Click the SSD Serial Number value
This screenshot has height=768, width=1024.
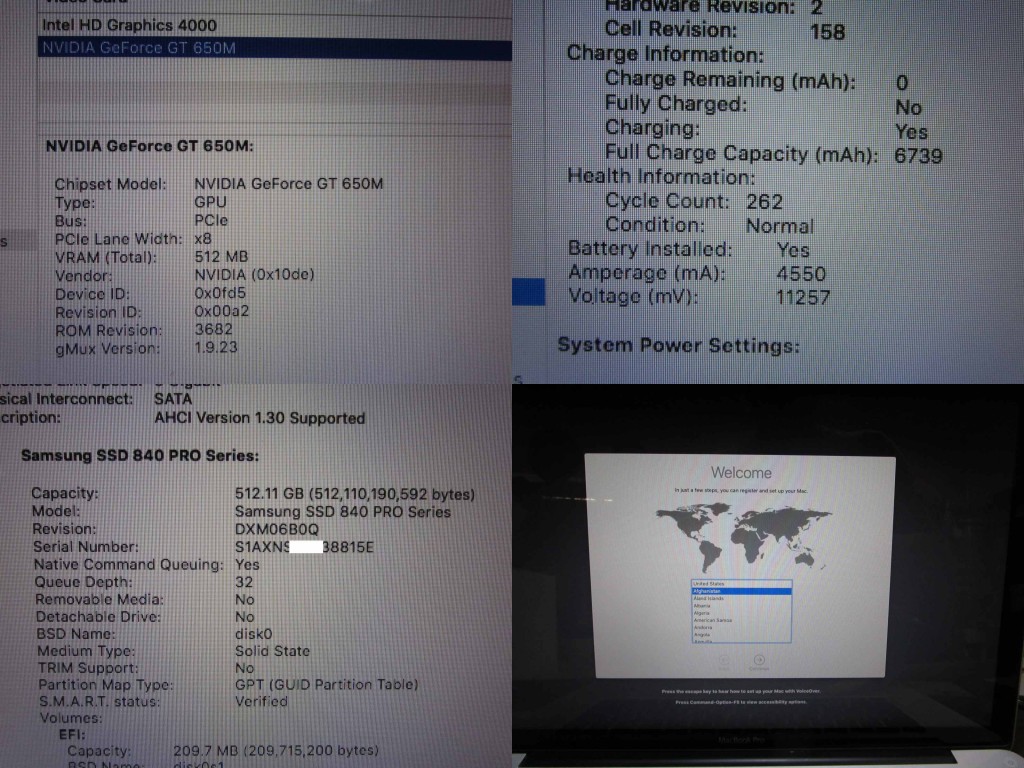pyautogui.click(x=304, y=547)
